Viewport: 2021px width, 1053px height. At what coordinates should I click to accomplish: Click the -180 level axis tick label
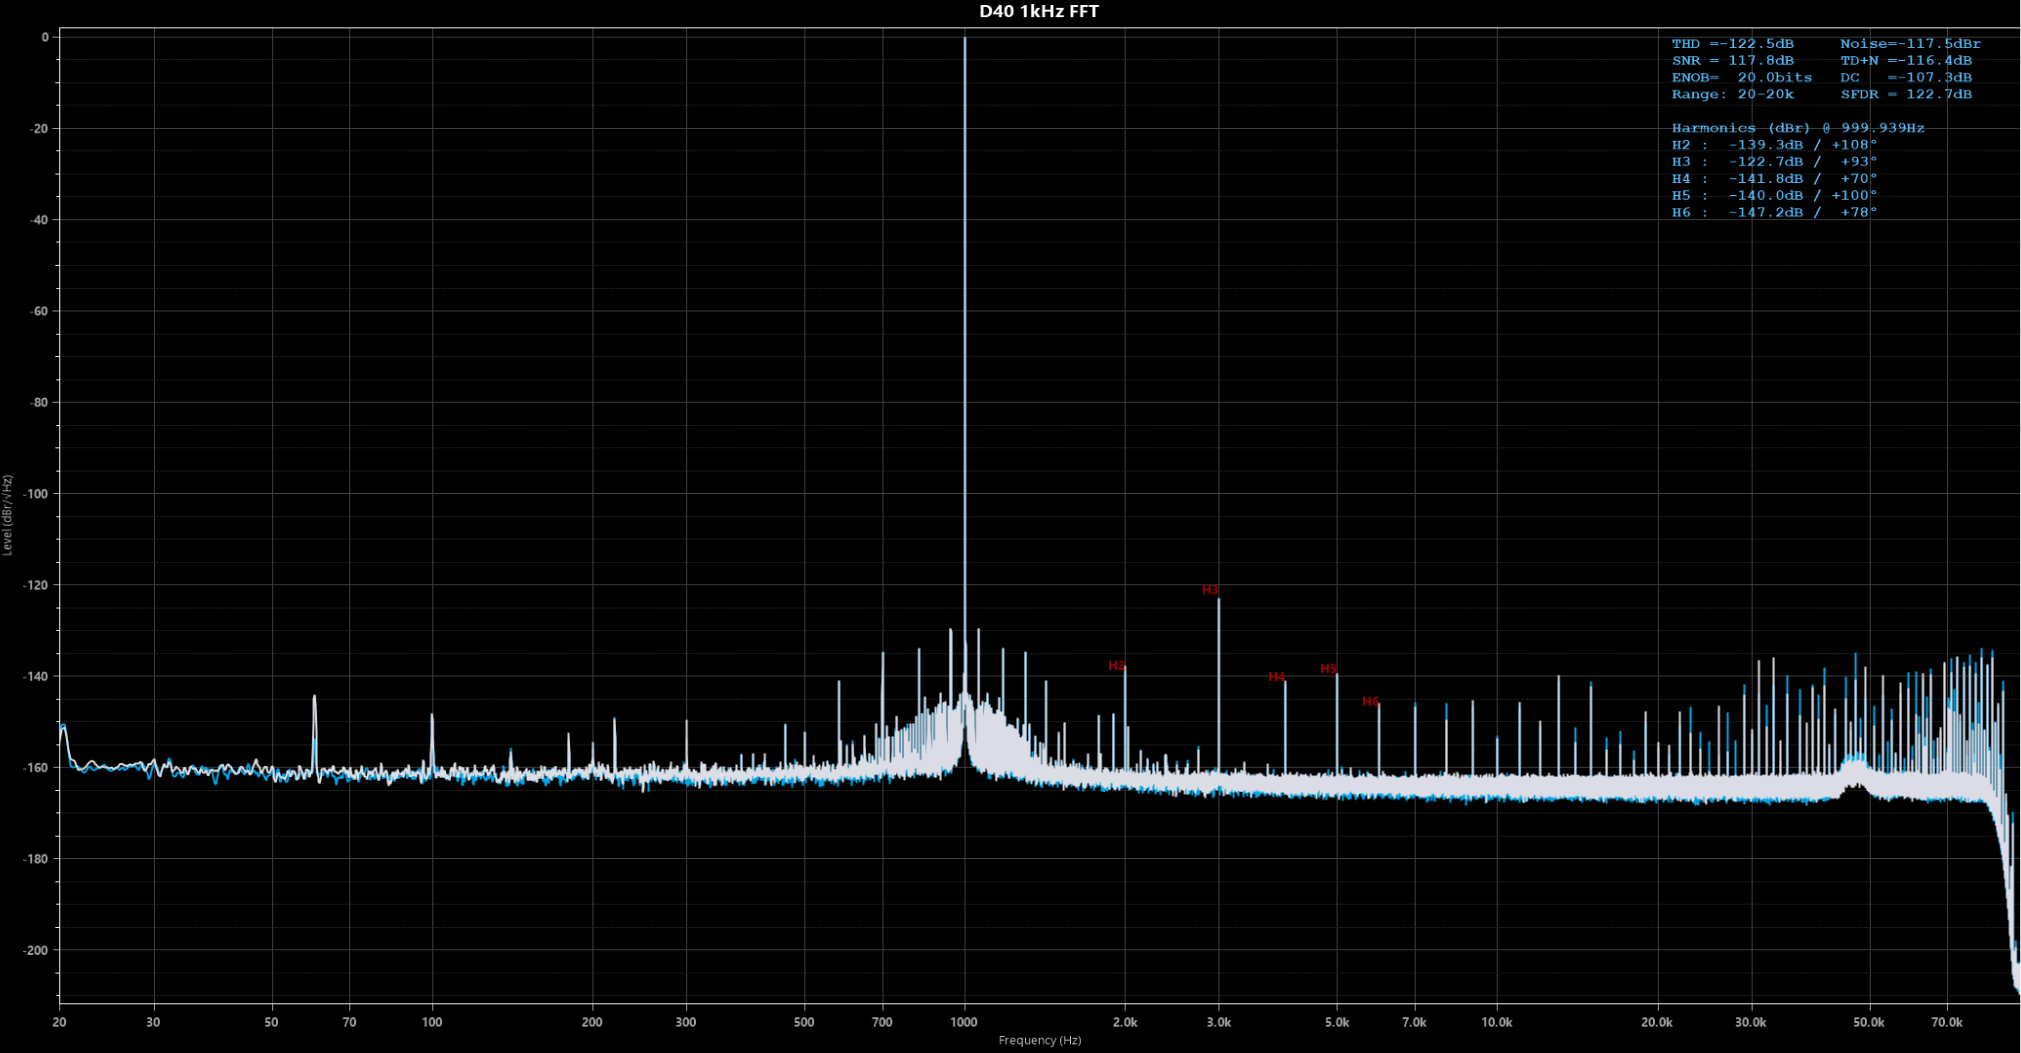pyautogui.click(x=37, y=859)
